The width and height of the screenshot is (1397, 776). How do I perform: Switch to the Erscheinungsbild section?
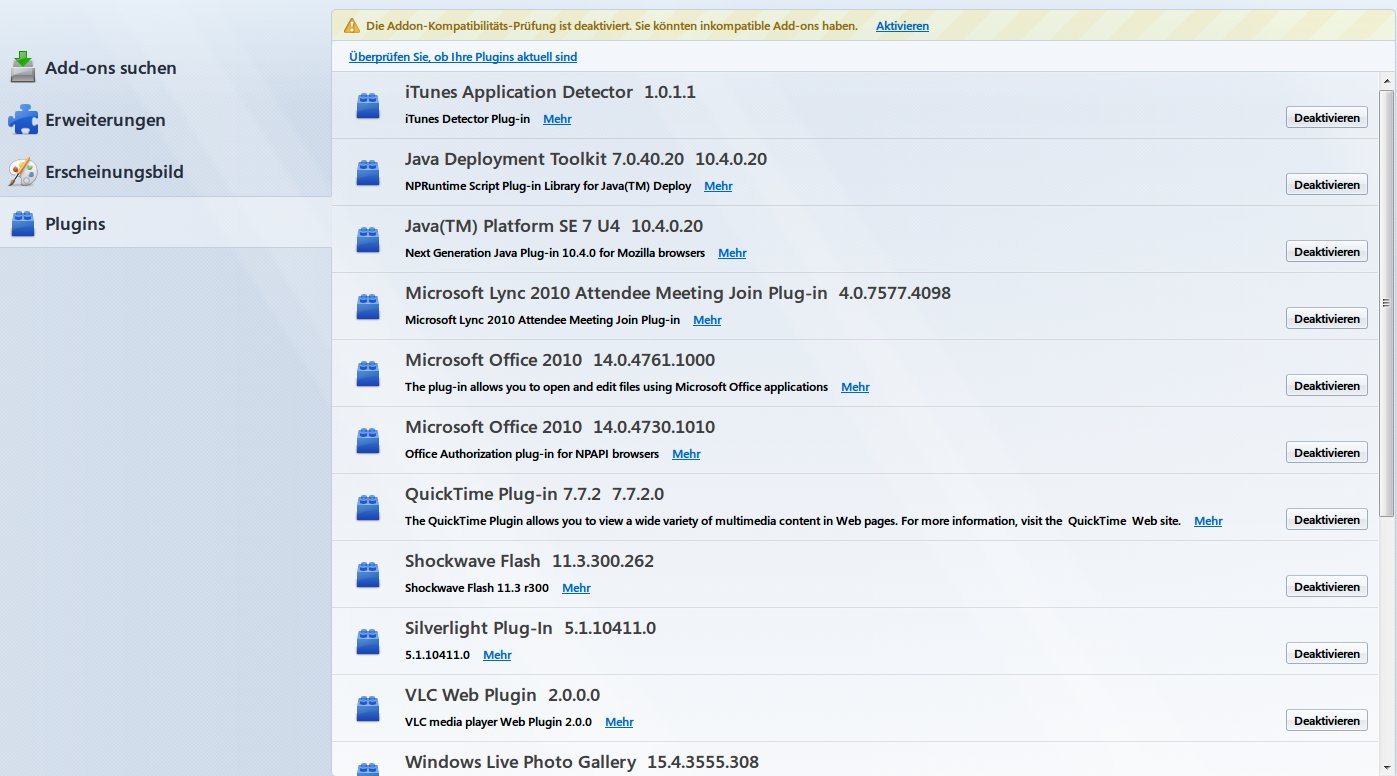(x=165, y=172)
